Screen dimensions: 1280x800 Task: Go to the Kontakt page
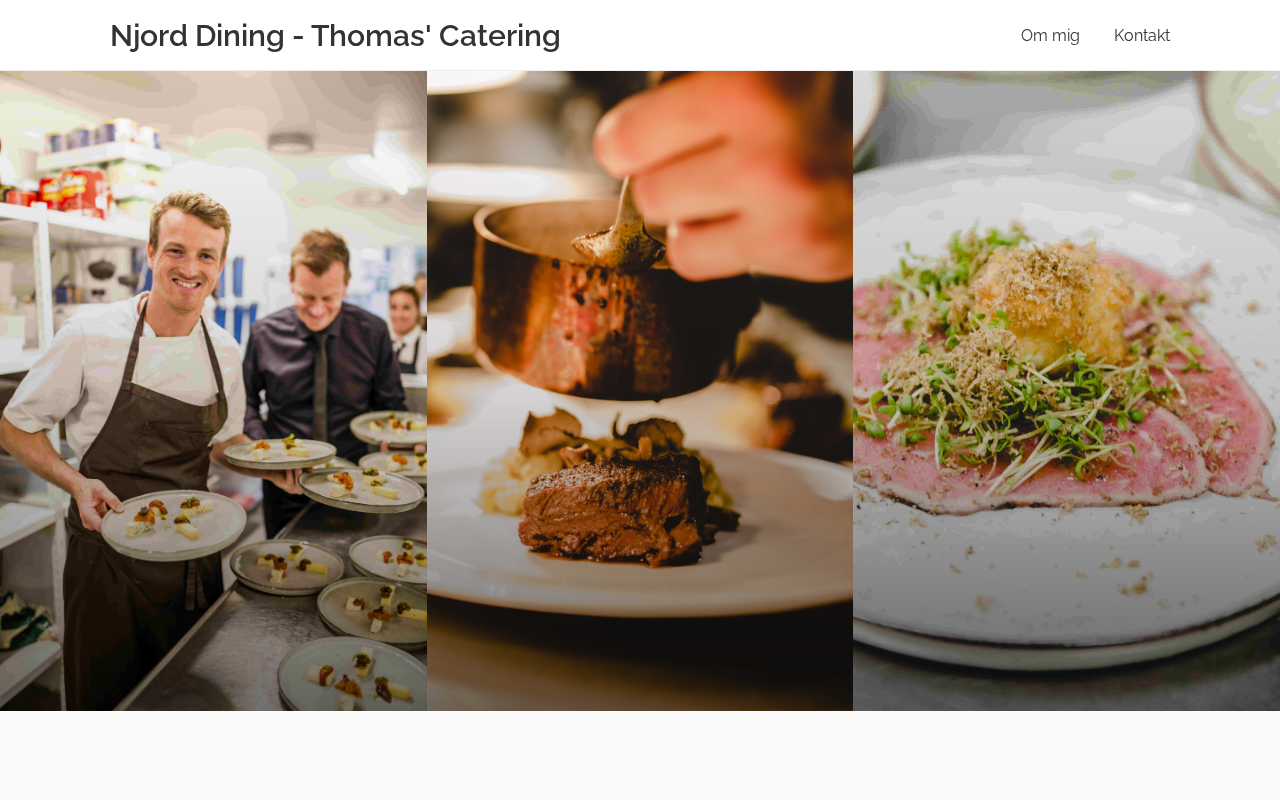tap(1142, 36)
